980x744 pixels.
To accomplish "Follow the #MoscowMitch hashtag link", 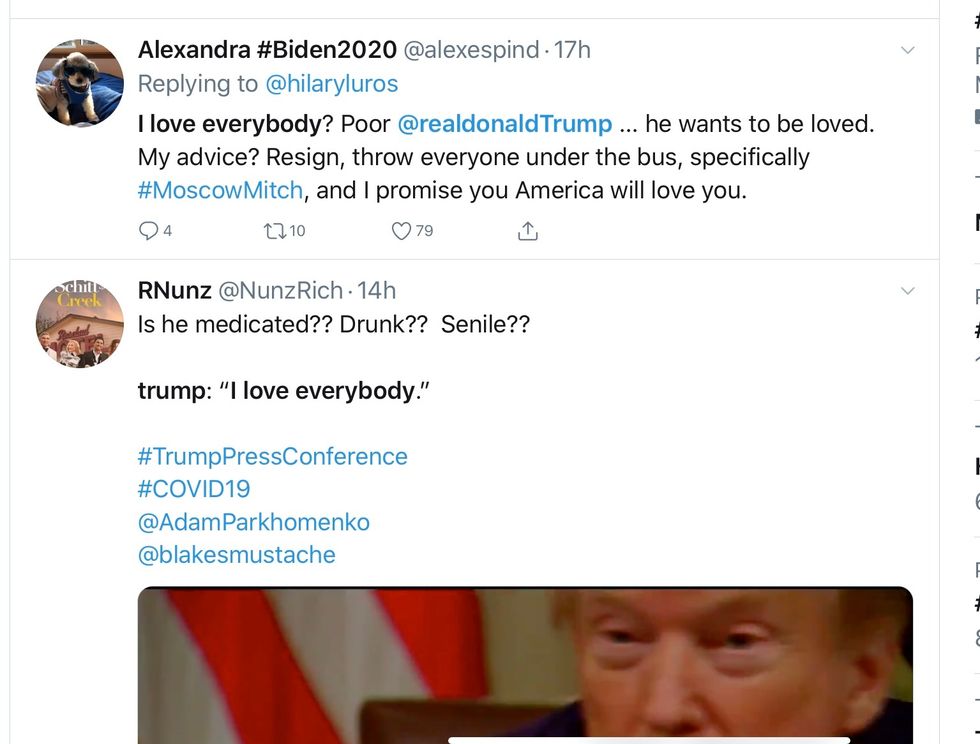I will [220, 190].
